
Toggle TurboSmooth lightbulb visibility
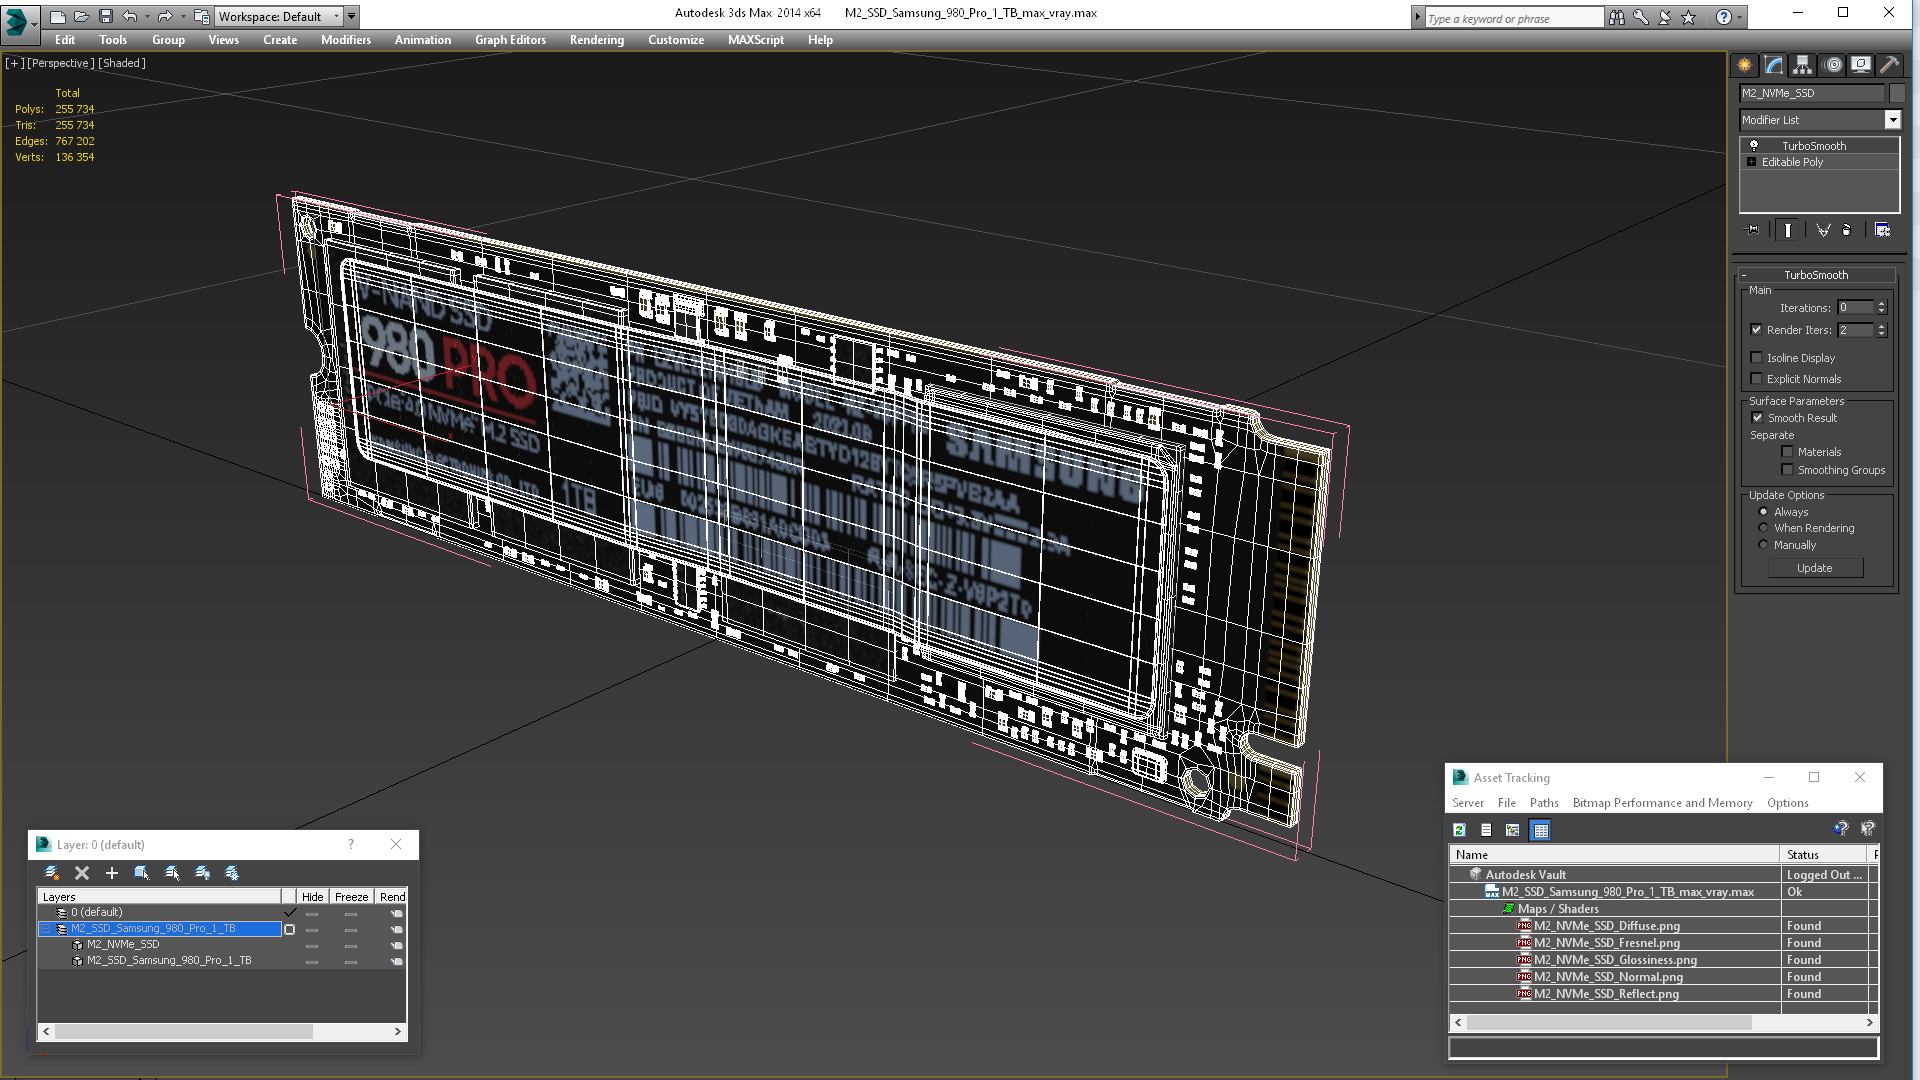(1753, 146)
